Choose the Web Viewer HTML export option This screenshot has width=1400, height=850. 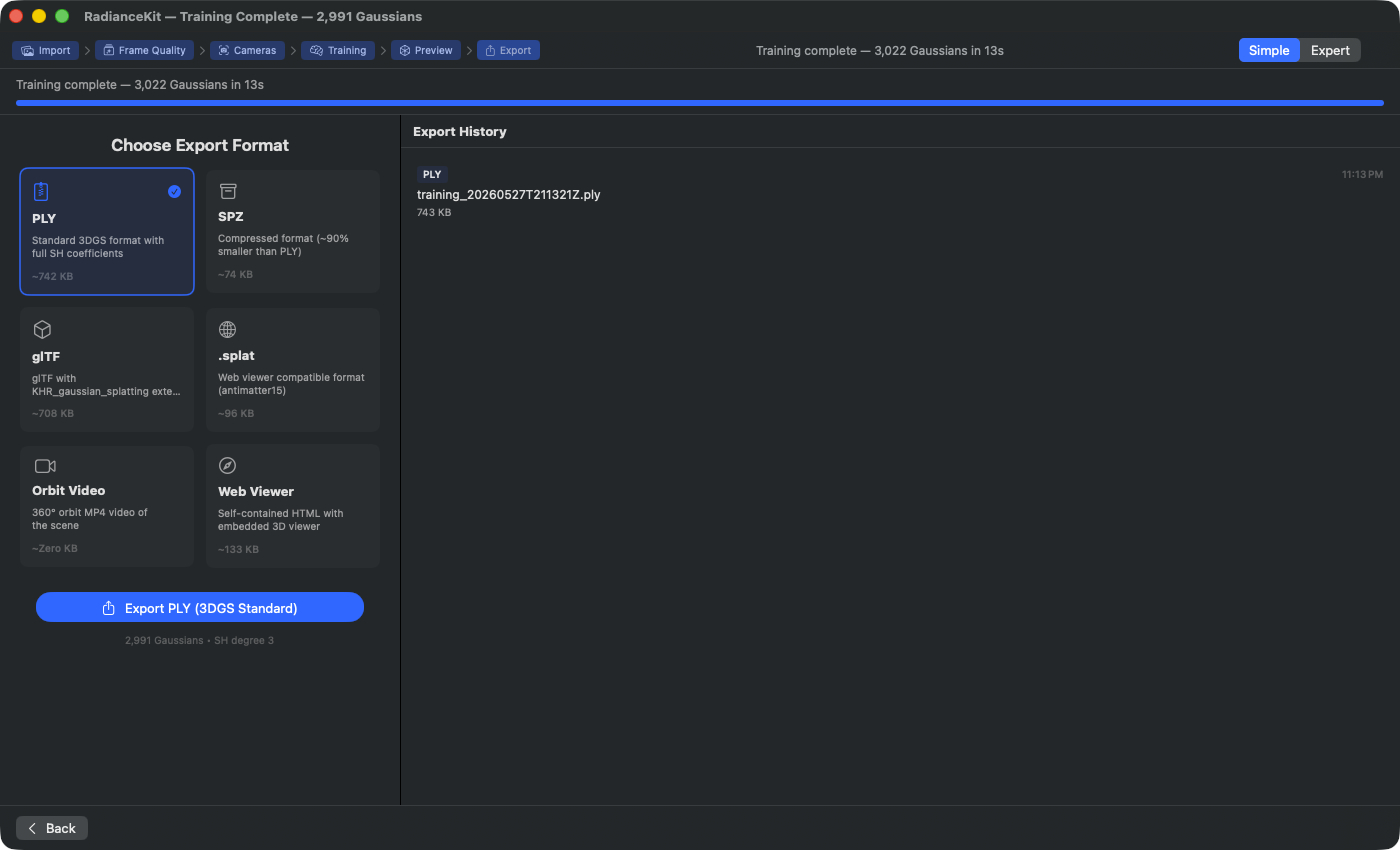click(293, 506)
